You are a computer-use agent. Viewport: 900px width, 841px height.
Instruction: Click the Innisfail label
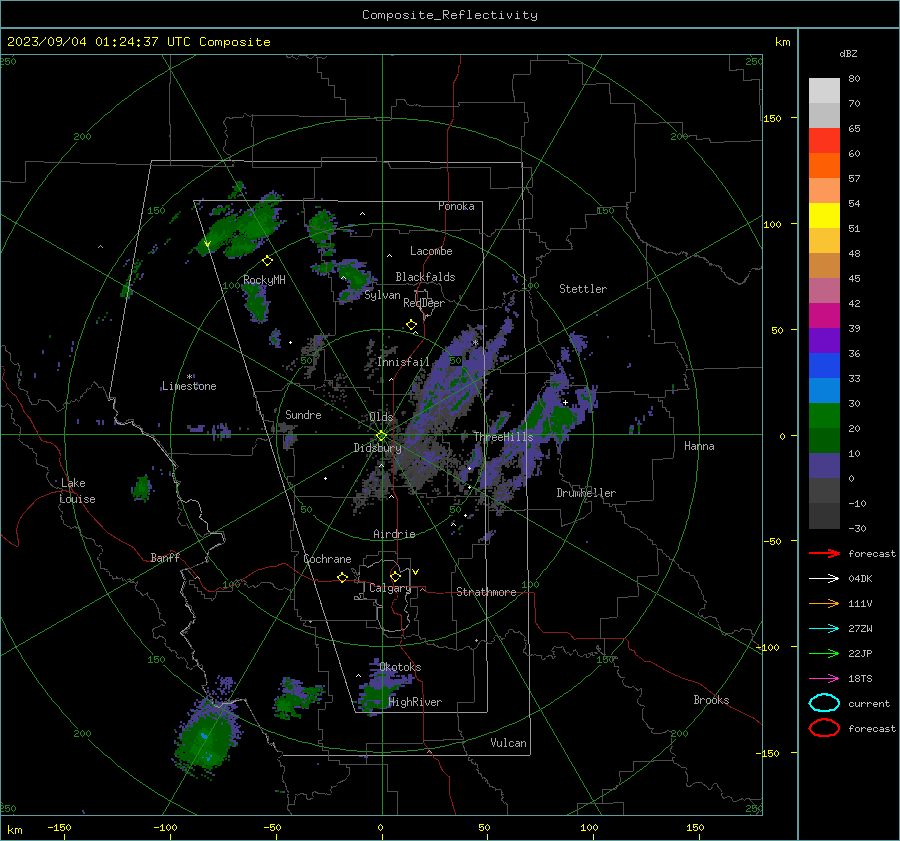click(x=403, y=362)
